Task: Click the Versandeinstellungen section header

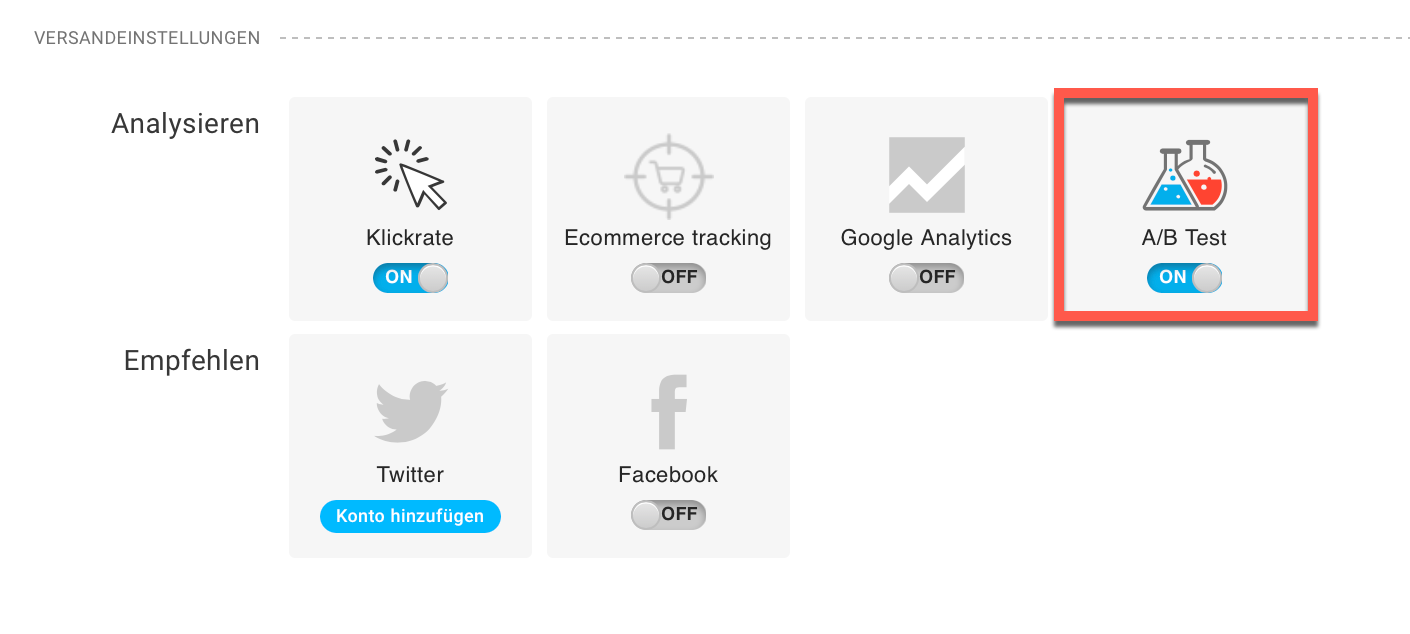Action: point(147,38)
